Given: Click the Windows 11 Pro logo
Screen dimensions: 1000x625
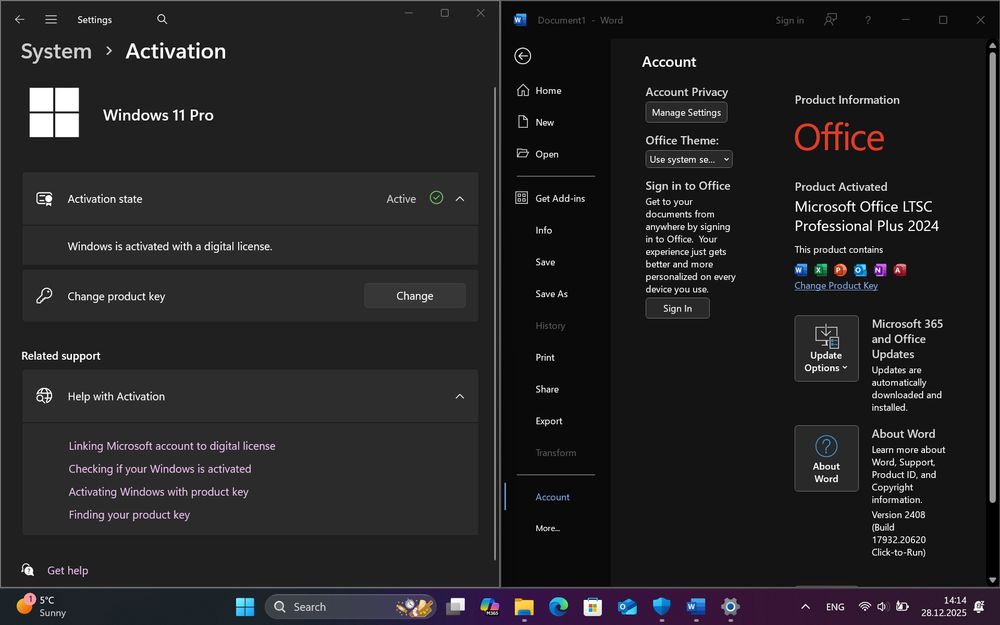Looking at the screenshot, I should (x=54, y=113).
